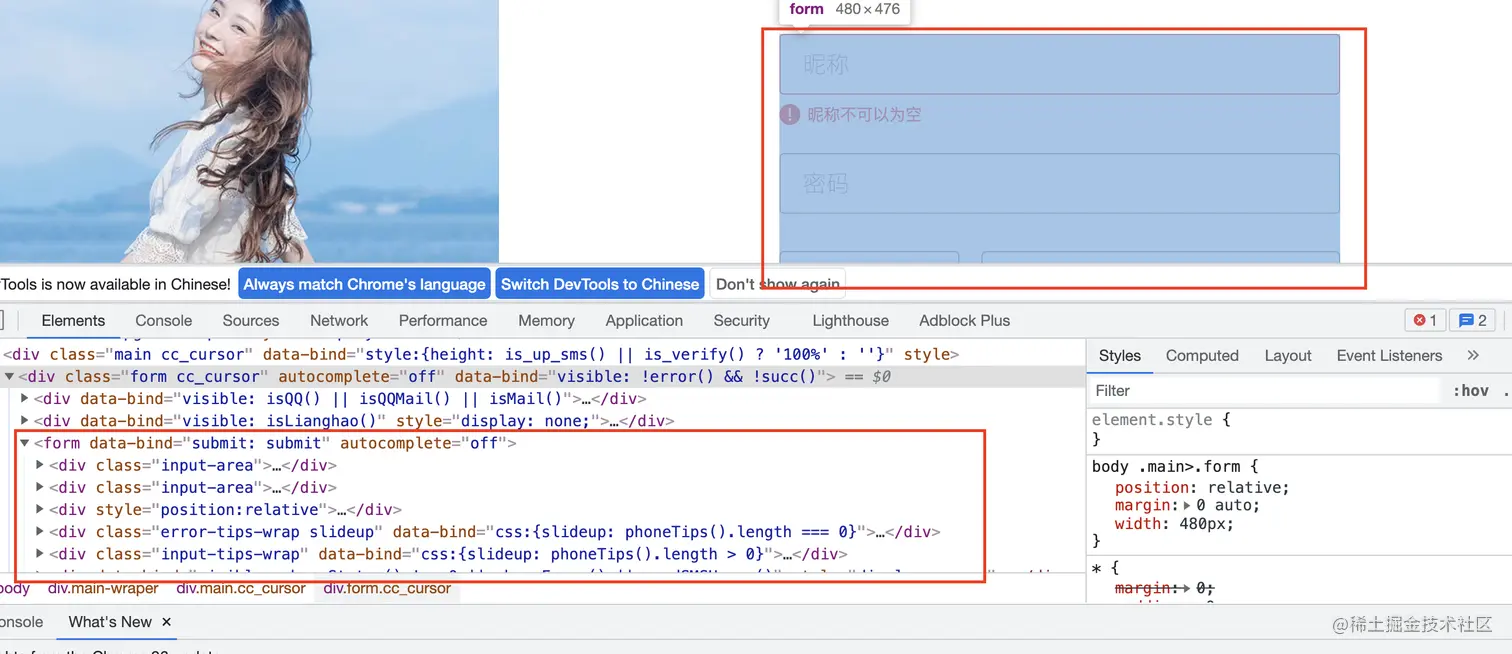Select the Performance tab

pyautogui.click(x=443, y=321)
